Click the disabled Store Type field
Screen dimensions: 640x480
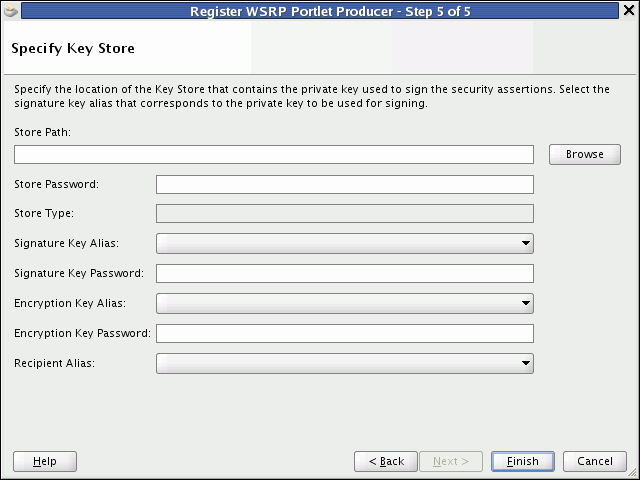[x=345, y=213]
